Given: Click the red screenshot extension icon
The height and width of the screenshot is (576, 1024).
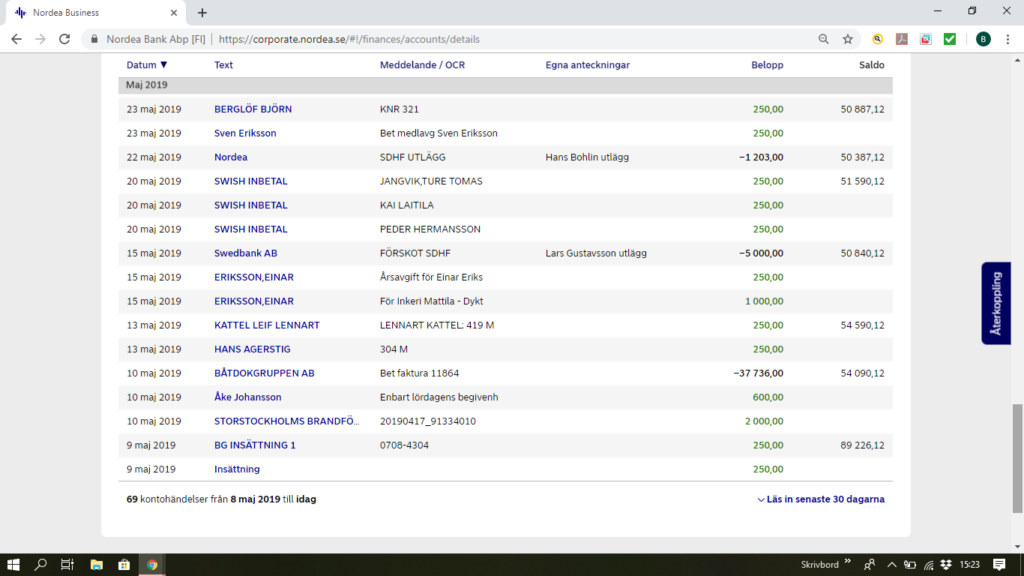Looking at the screenshot, I should pos(926,39).
